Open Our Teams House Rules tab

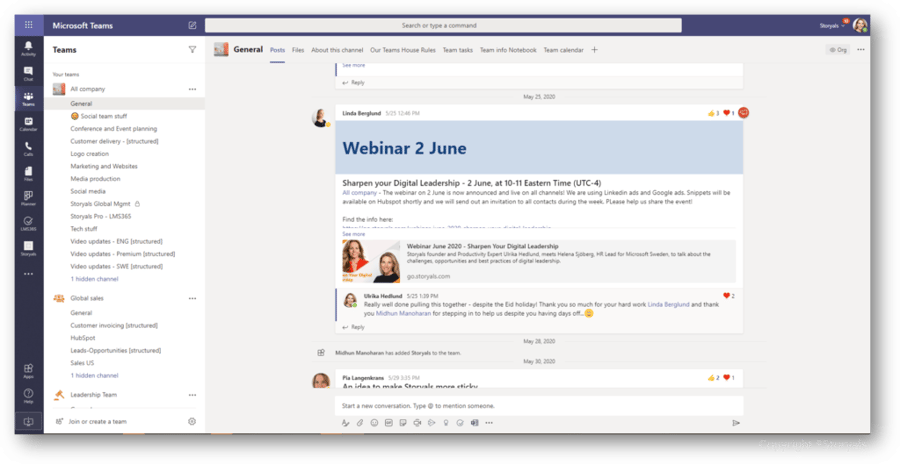coord(402,50)
